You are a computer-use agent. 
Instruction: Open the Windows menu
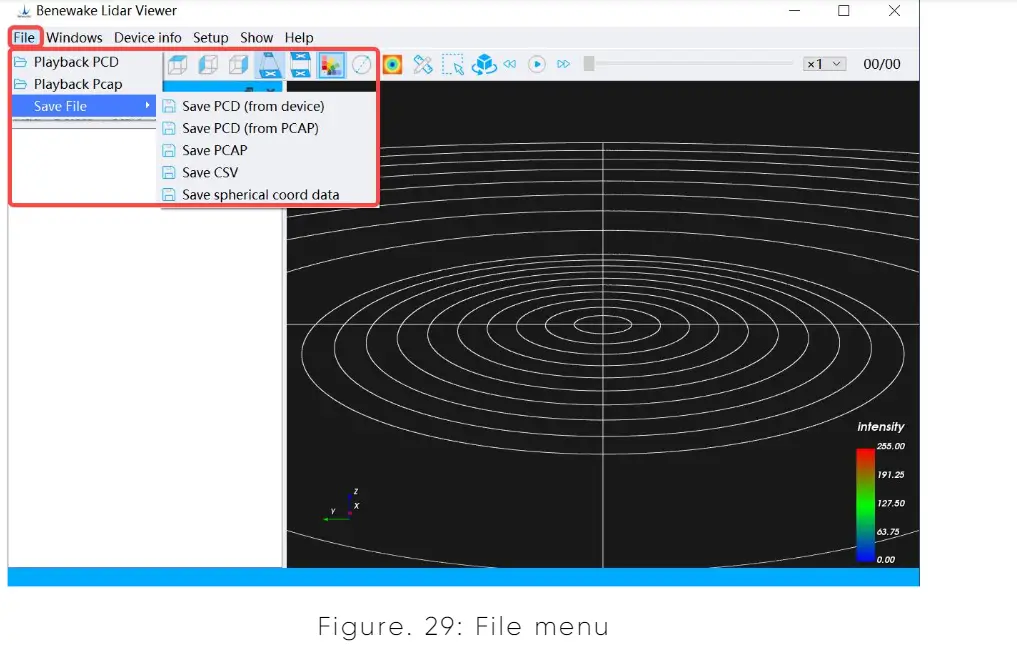tap(74, 38)
